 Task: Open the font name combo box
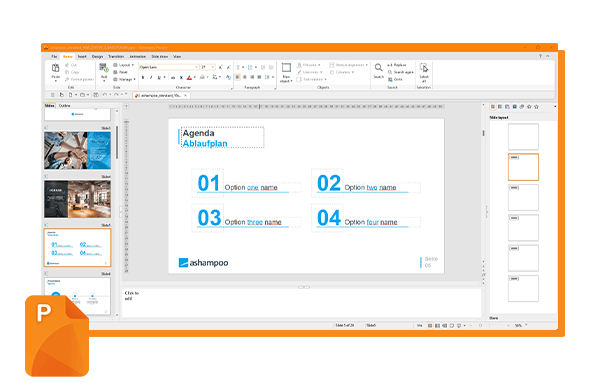click(x=169, y=67)
